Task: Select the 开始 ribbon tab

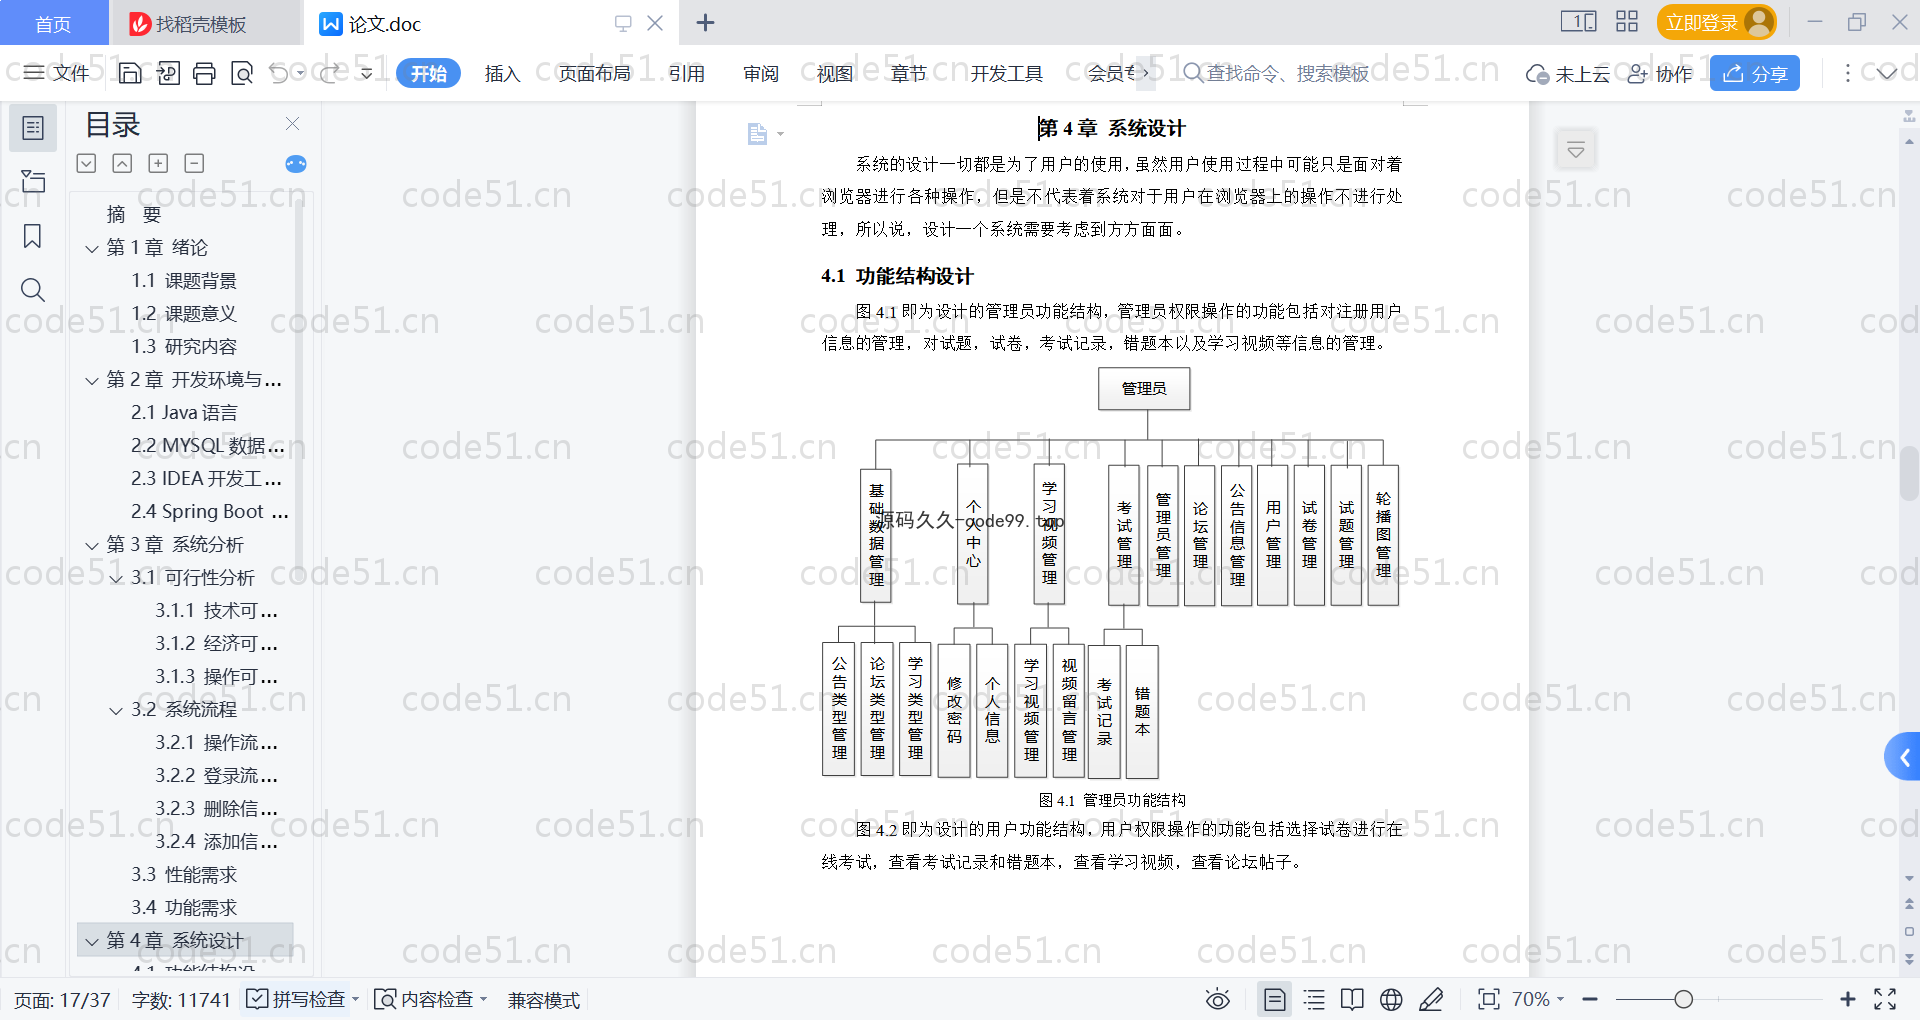Action: pyautogui.click(x=428, y=73)
